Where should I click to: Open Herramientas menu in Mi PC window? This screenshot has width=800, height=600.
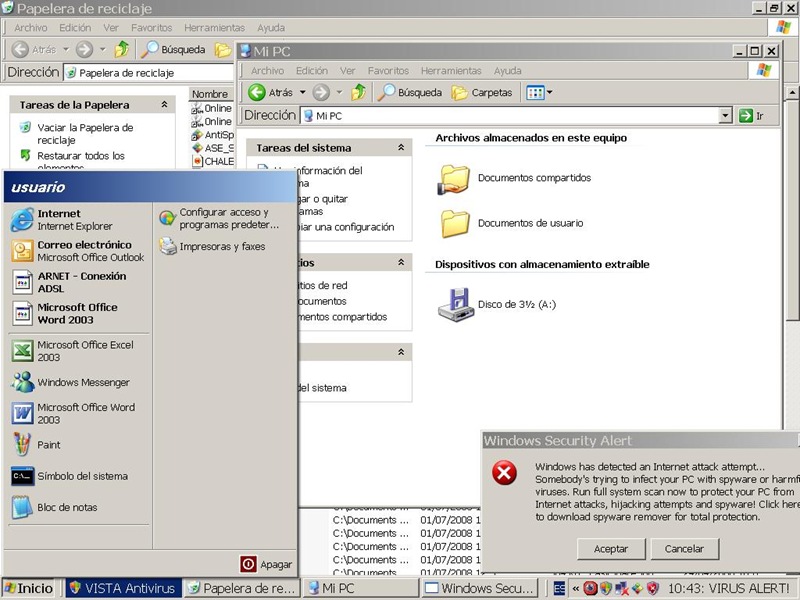[x=451, y=71]
